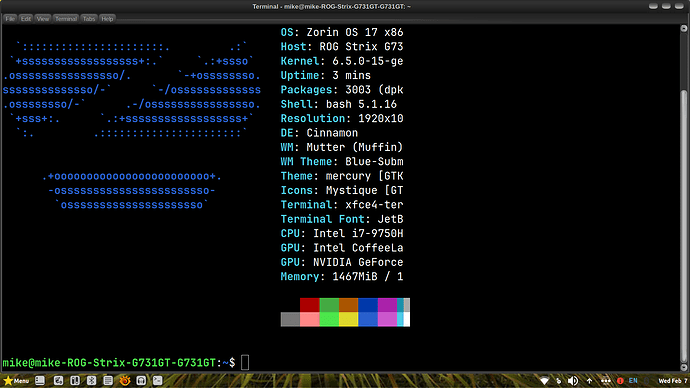
Task: Click the 'DE: Cinnamon' line
Action: pyautogui.click(x=319, y=133)
